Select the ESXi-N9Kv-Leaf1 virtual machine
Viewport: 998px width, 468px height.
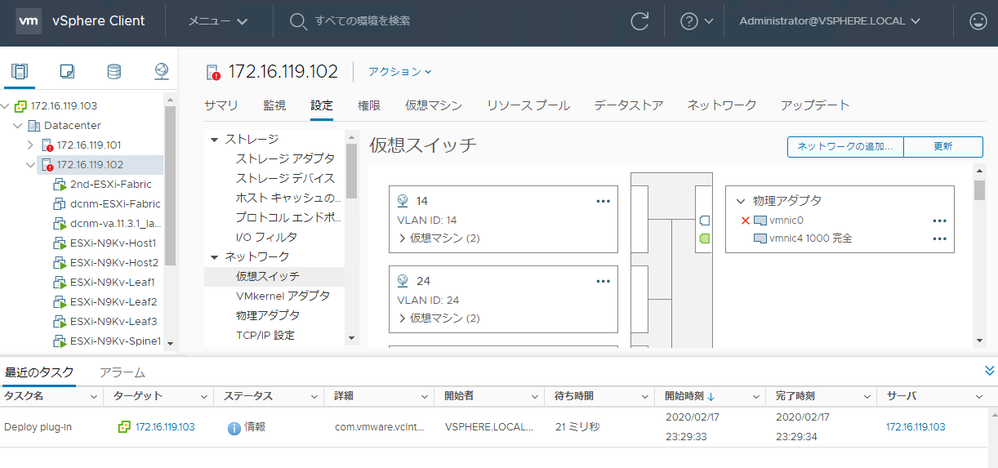[113, 282]
